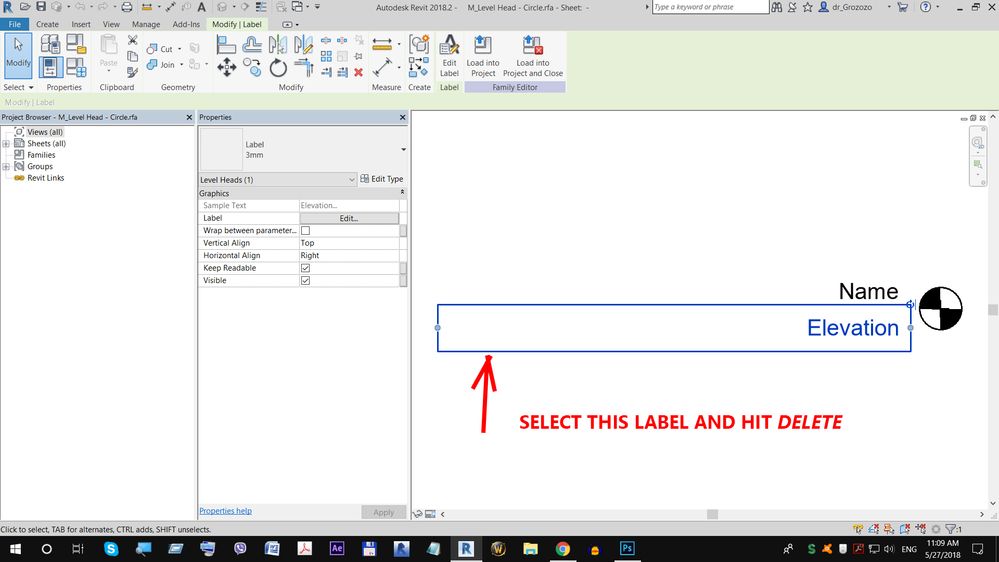Open the File tab
The image size is (999, 562).
tap(15, 24)
